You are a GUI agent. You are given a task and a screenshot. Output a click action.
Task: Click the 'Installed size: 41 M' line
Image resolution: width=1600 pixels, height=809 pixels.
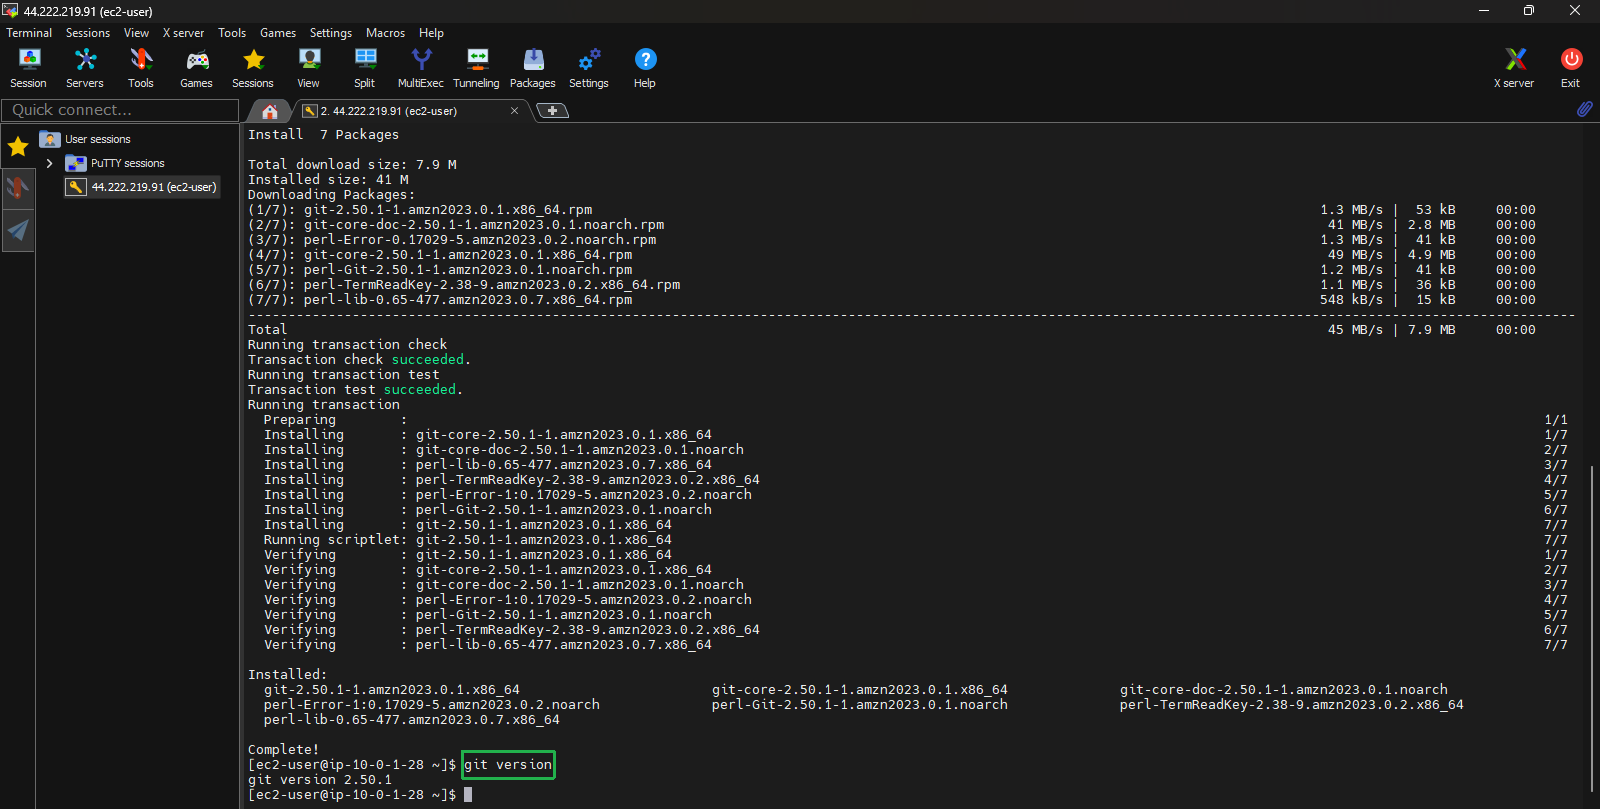(328, 180)
